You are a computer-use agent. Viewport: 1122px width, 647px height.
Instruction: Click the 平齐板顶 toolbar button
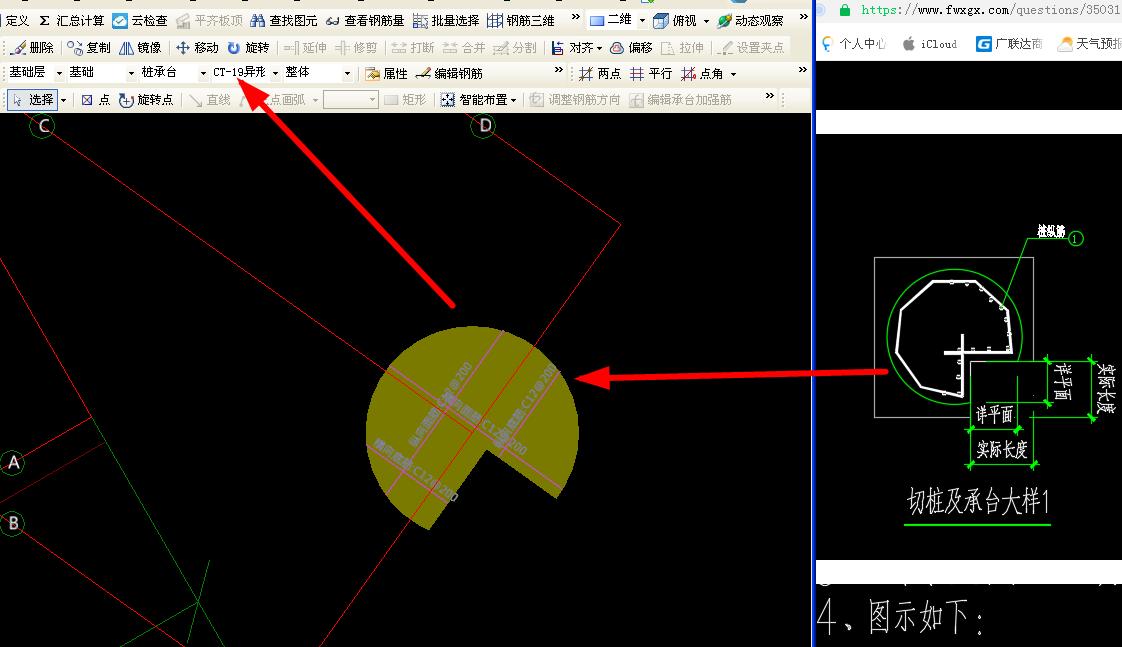[x=209, y=21]
